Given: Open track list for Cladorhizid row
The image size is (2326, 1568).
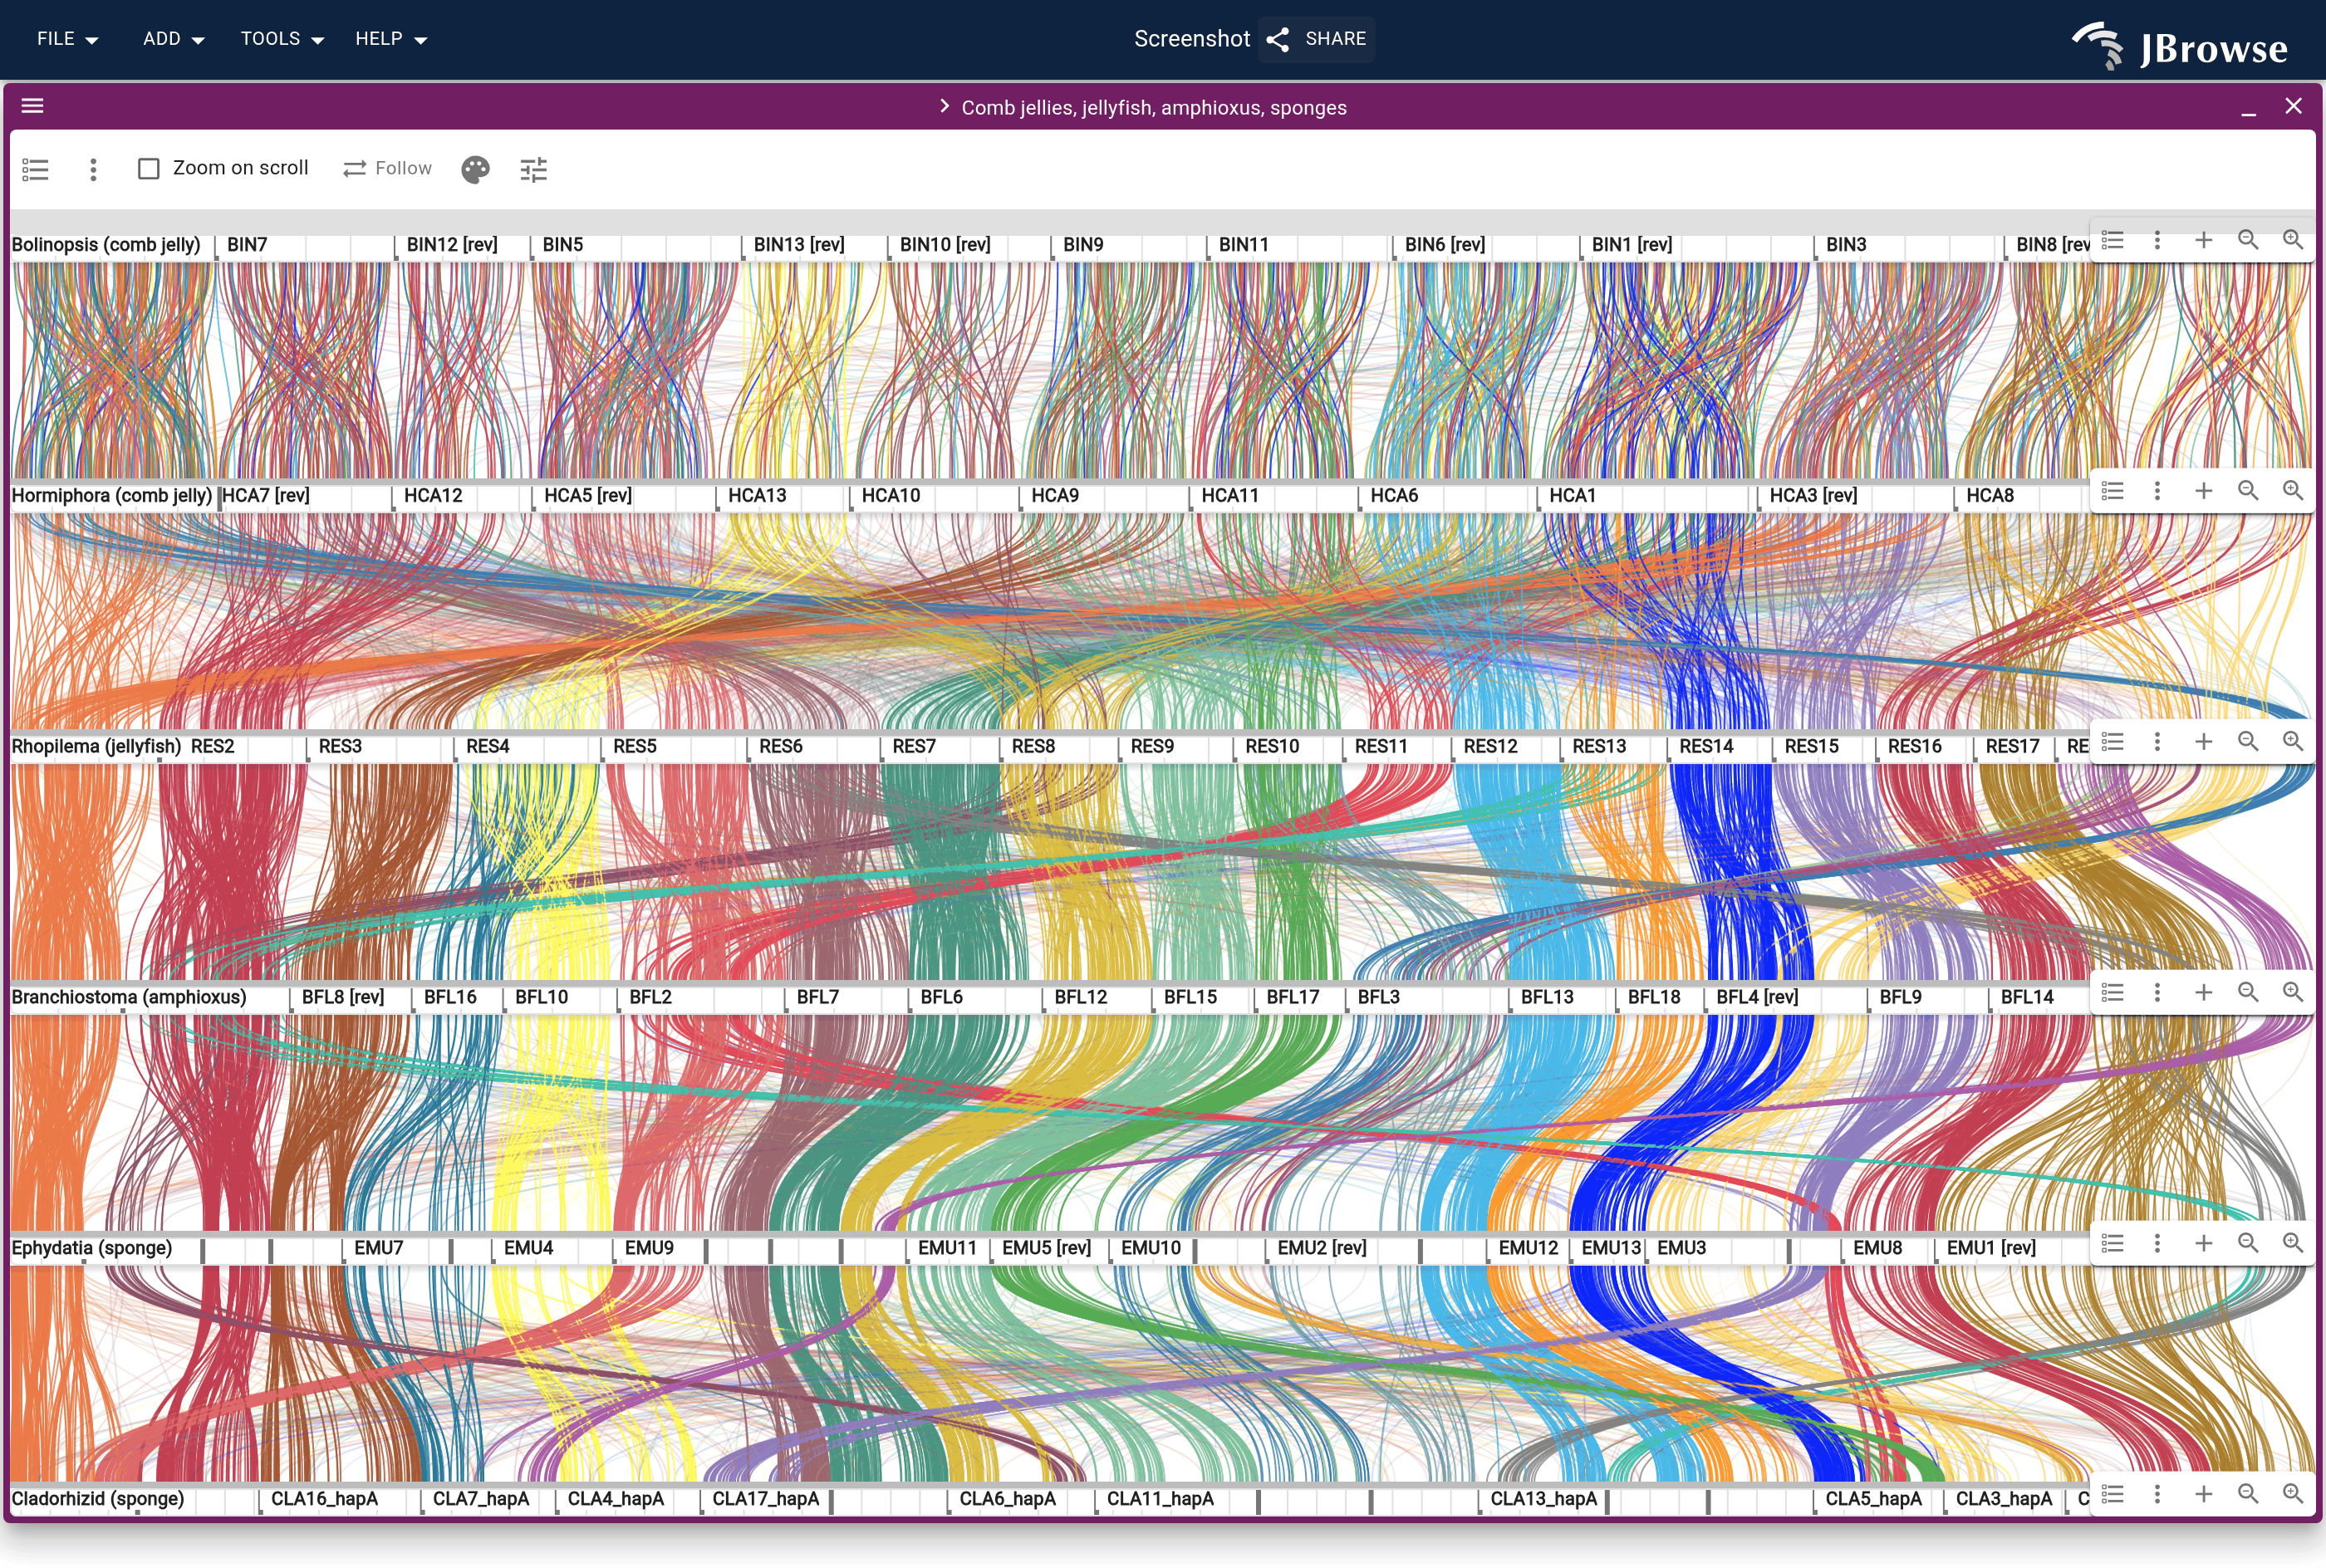Looking at the screenshot, I should click(2113, 1494).
